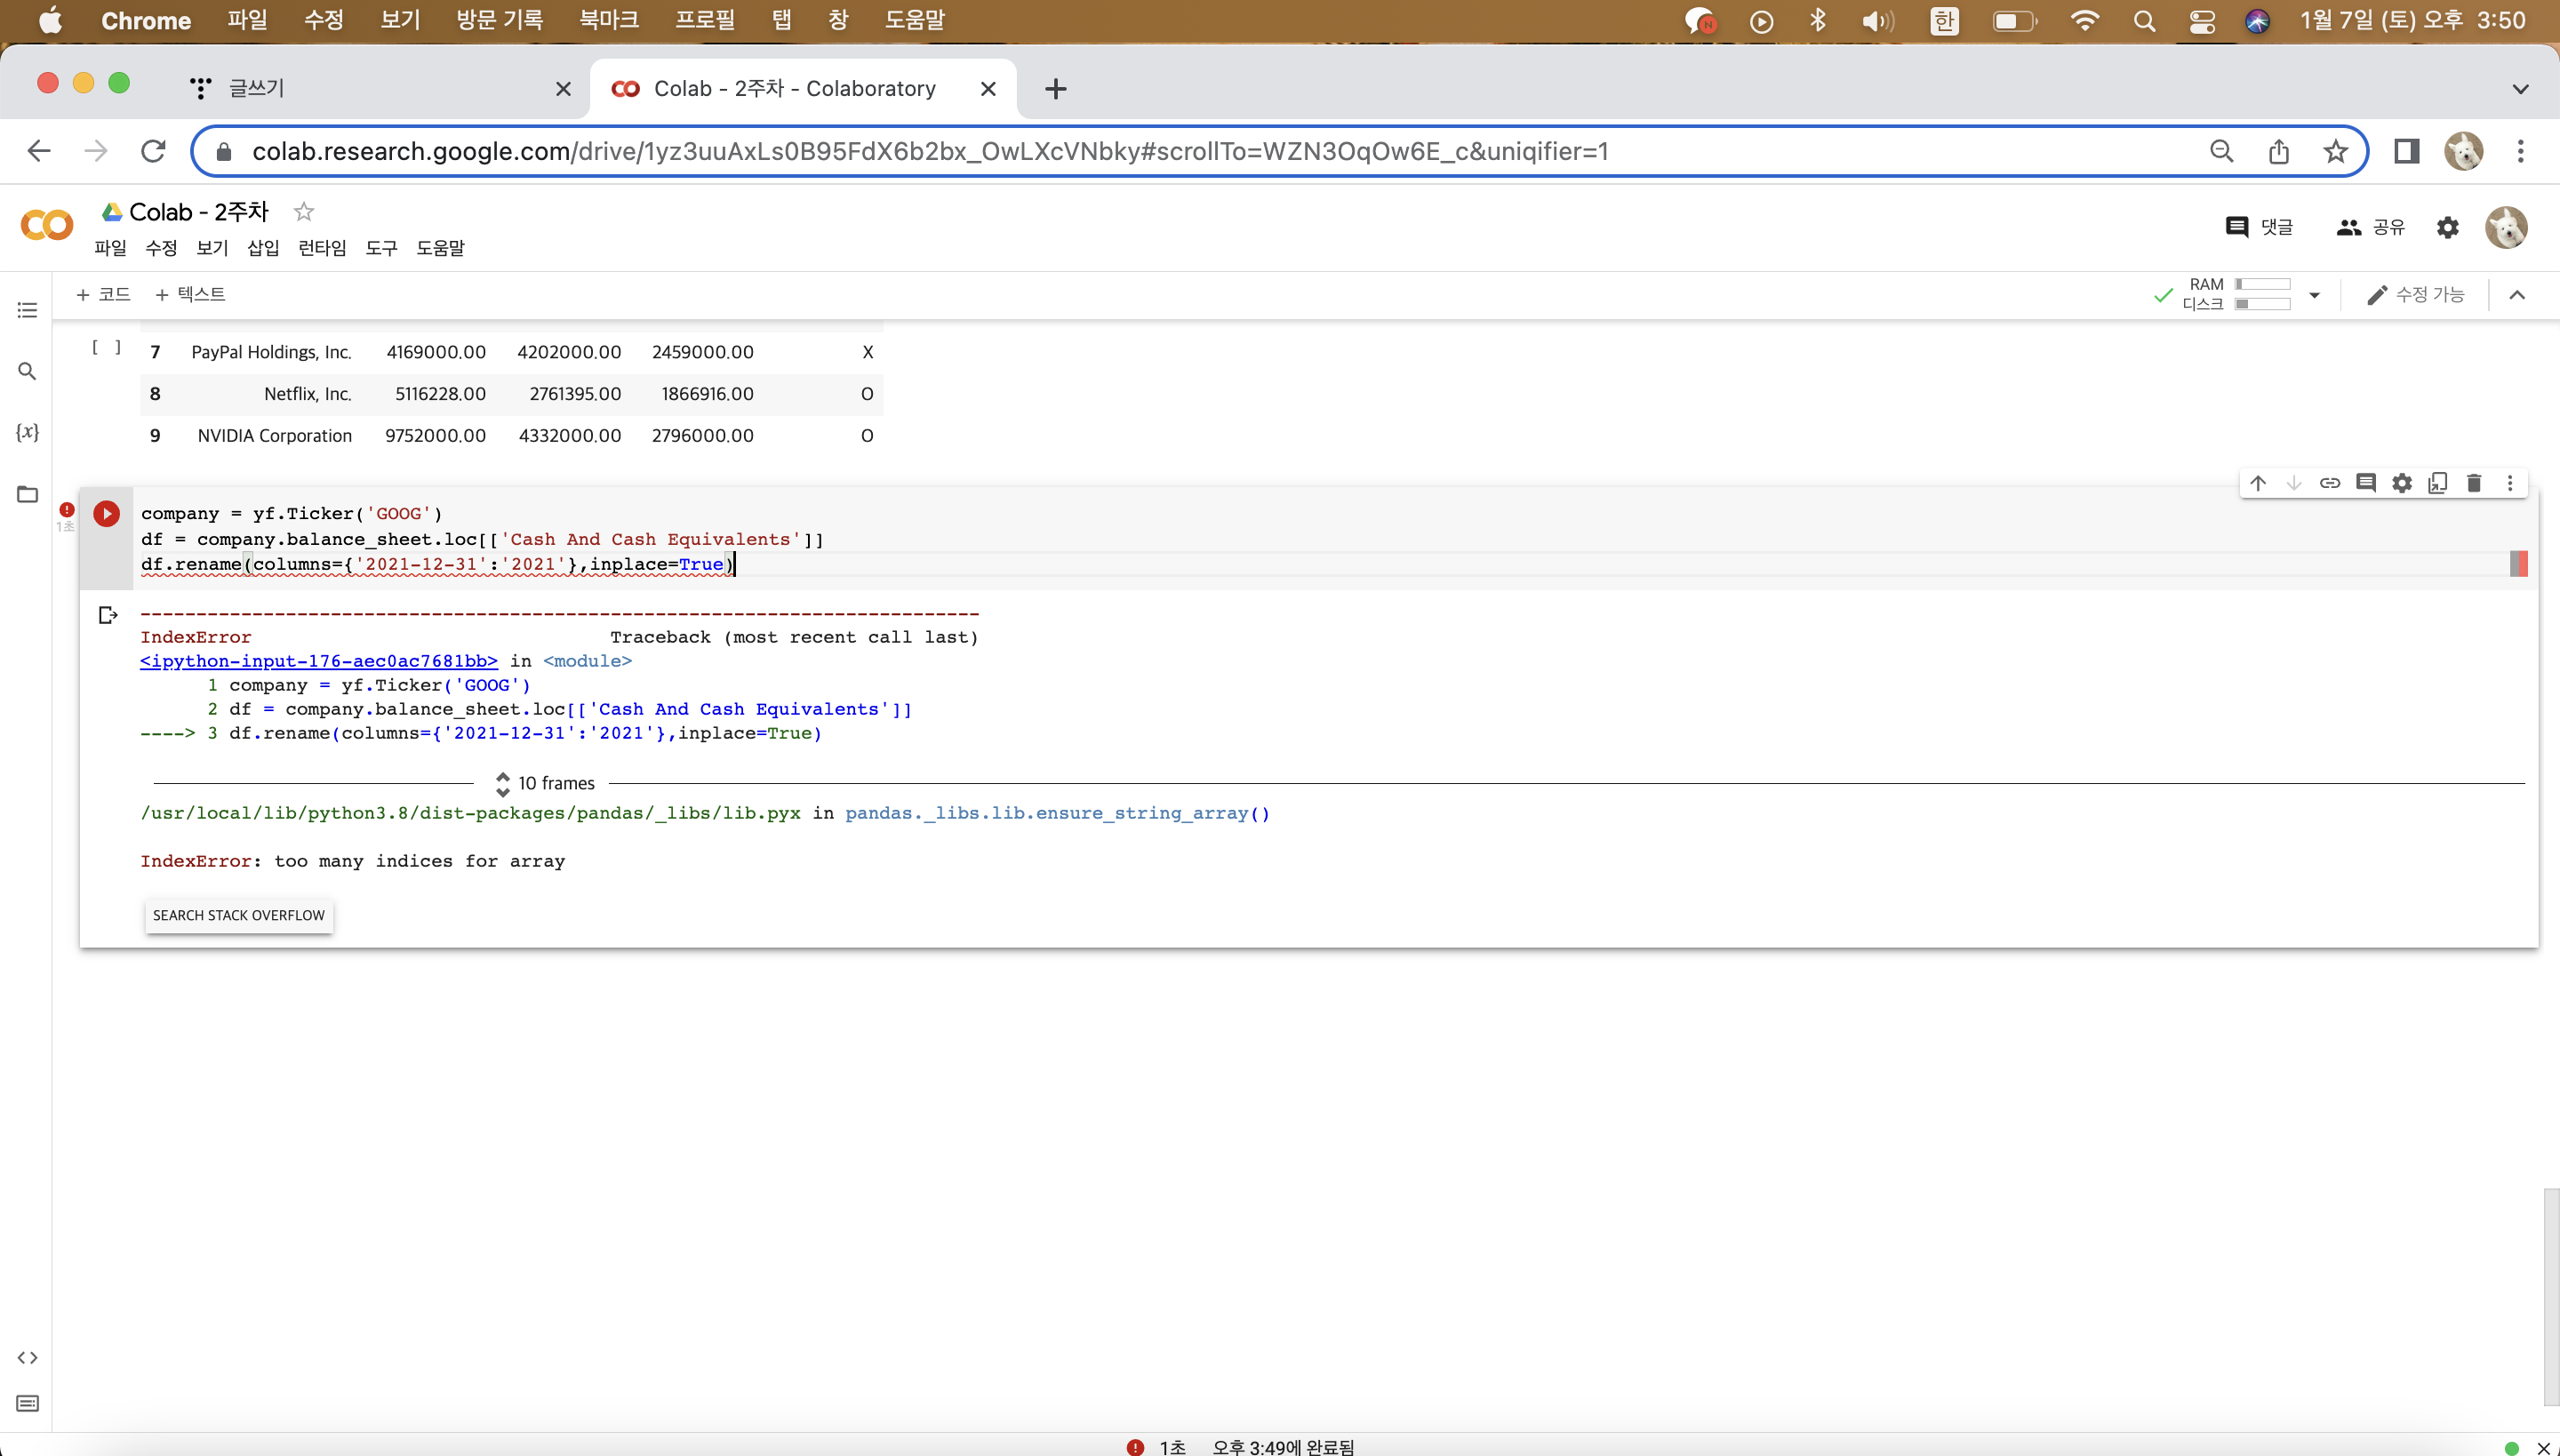Image resolution: width=2560 pixels, height=1456 pixels.
Task: Open the files folder sidebar icon
Action: (28, 494)
